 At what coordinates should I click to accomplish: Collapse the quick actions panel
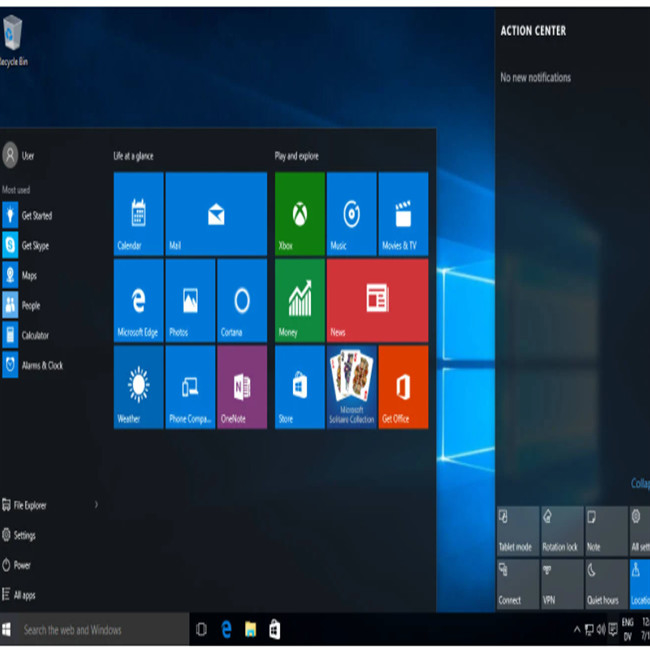pos(640,483)
